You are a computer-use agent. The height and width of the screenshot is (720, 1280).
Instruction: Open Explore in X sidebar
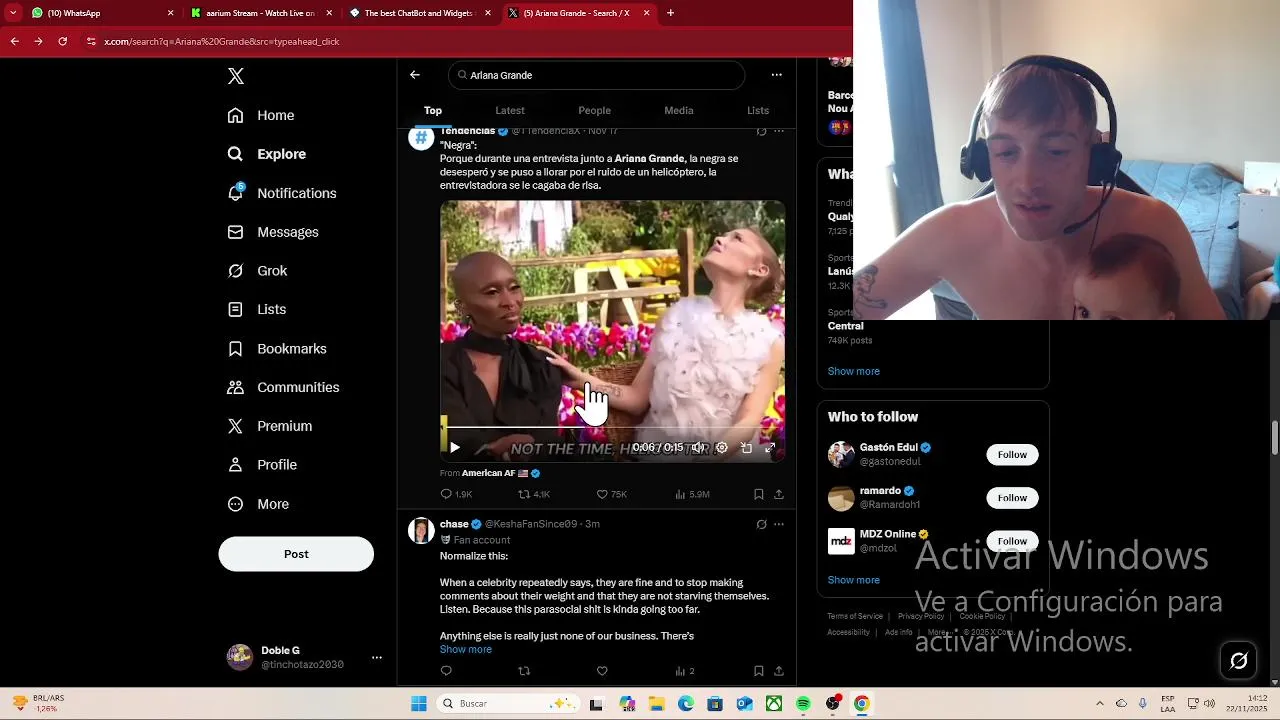pyautogui.click(x=267, y=154)
